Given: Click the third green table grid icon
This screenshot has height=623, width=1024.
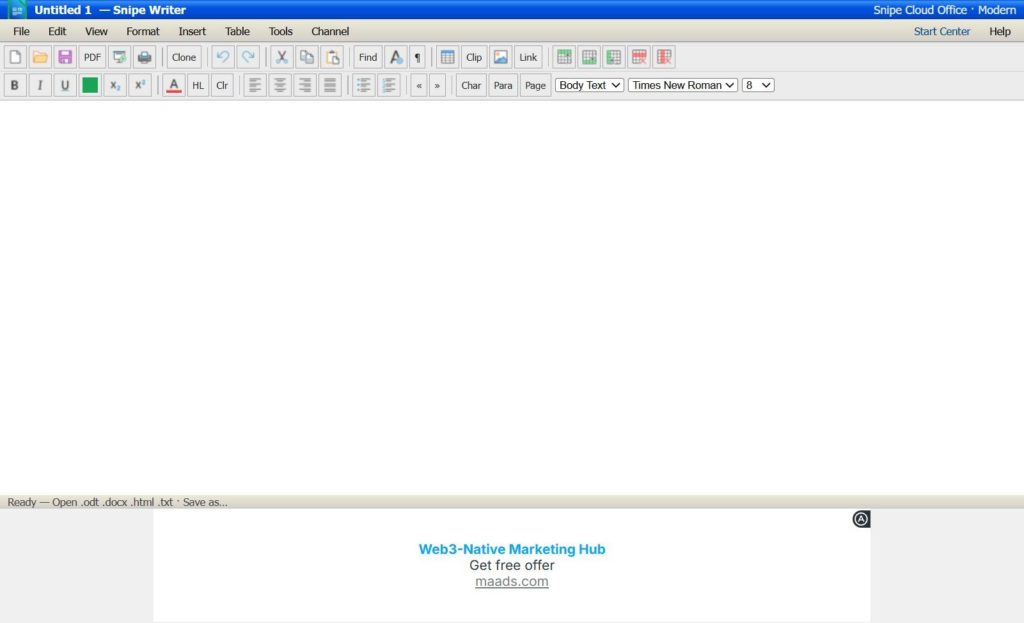Looking at the screenshot, I should 614,57.
